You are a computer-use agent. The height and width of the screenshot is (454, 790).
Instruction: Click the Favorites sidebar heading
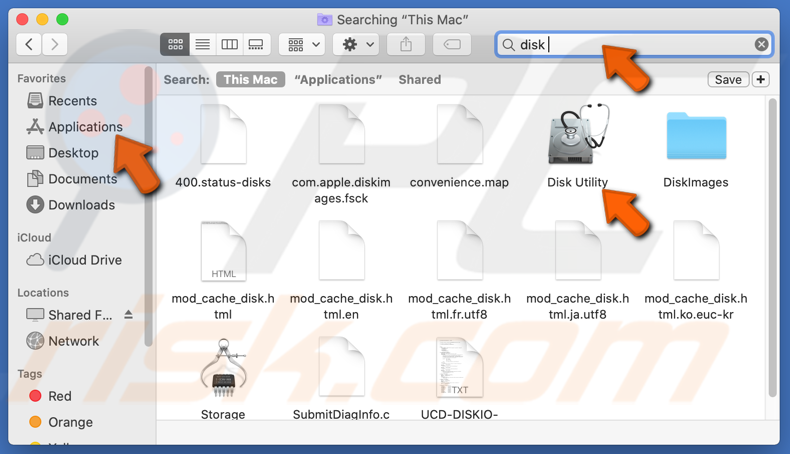coord(41,79)
